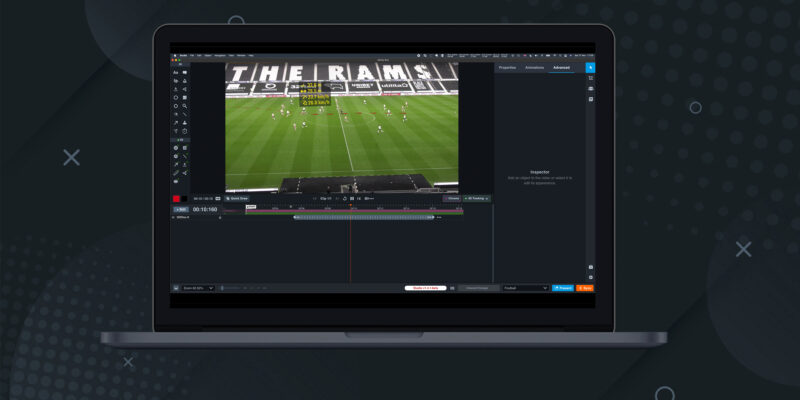Image resolution: width=800 pixels, height=400 pixels.
Task: Click the Quick Draw button
Action: (237, 198)
